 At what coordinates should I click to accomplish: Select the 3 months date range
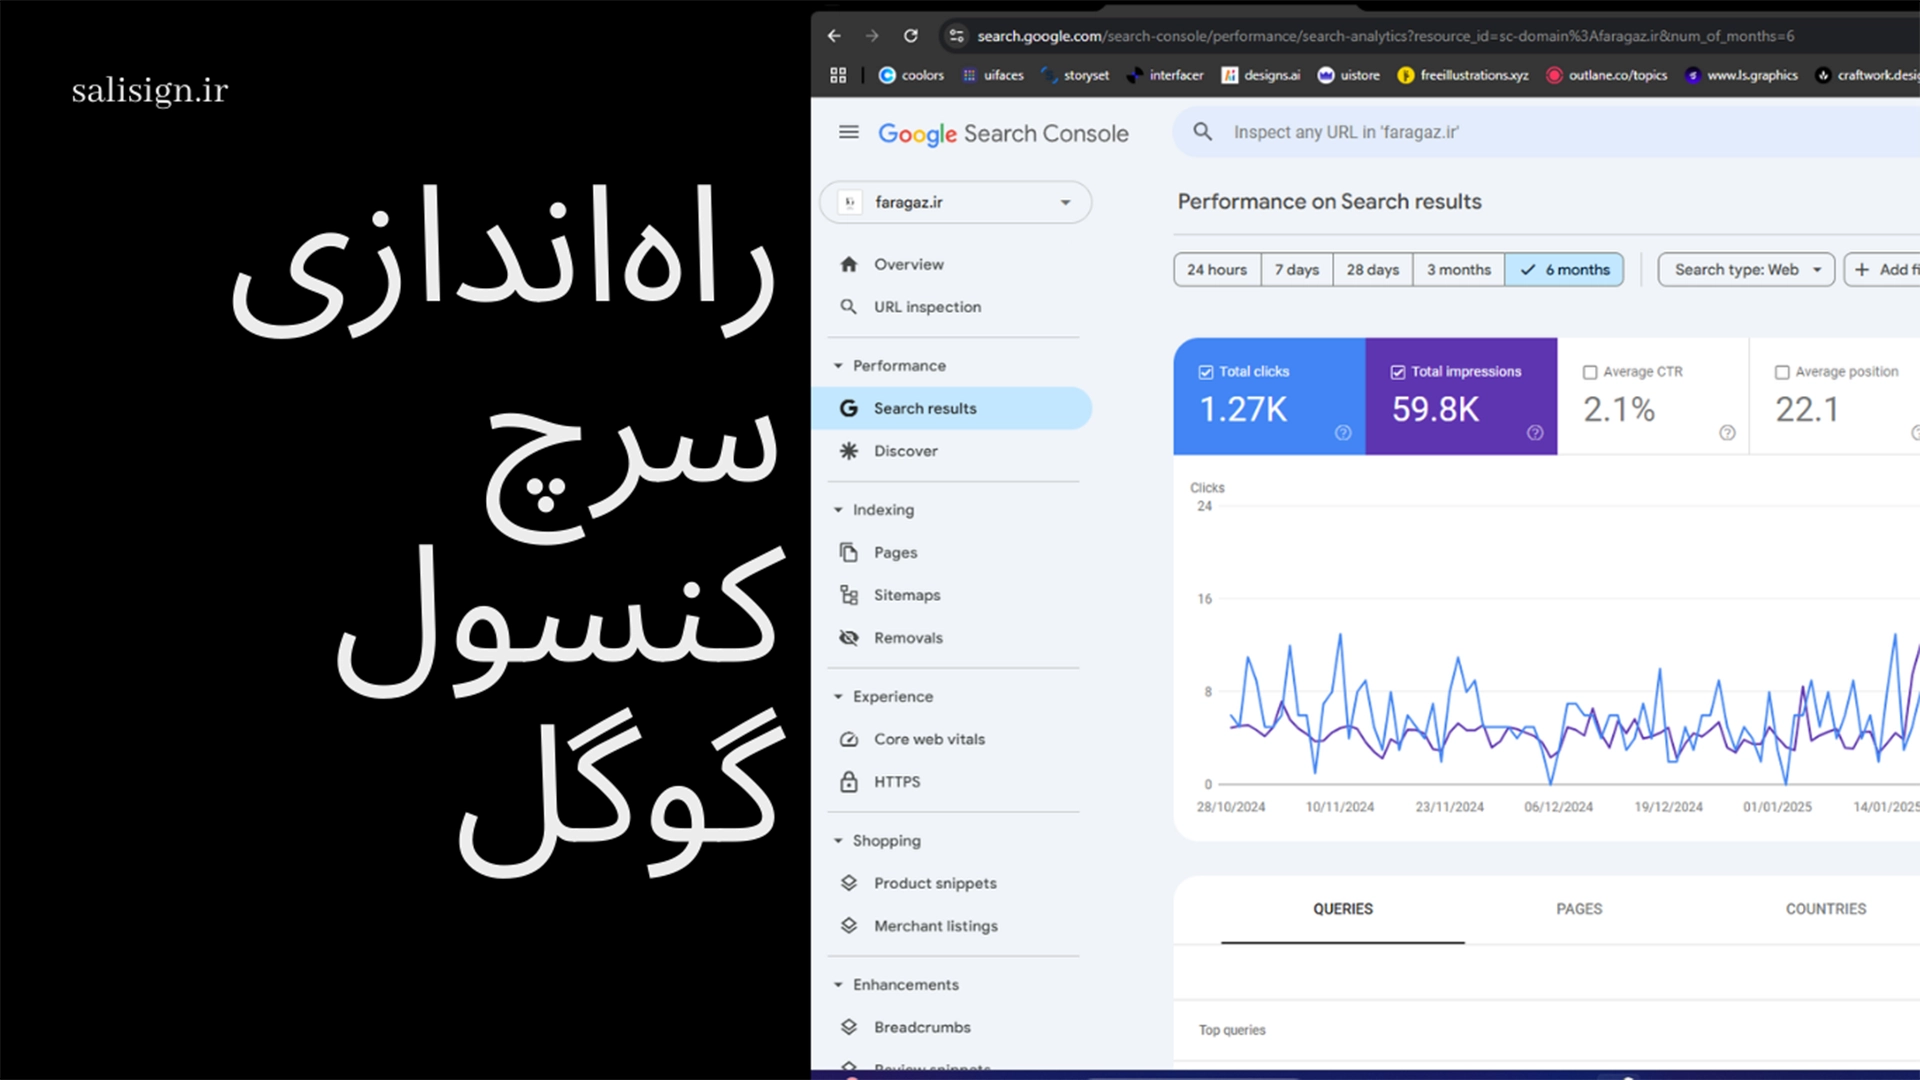point(1459,270)
